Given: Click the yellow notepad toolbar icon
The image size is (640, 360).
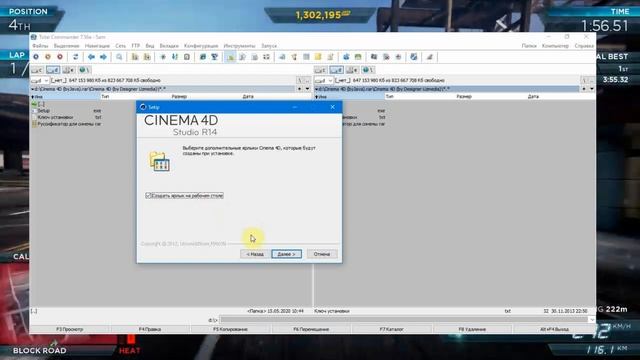Looking at the screenshot, I should 318,57.
